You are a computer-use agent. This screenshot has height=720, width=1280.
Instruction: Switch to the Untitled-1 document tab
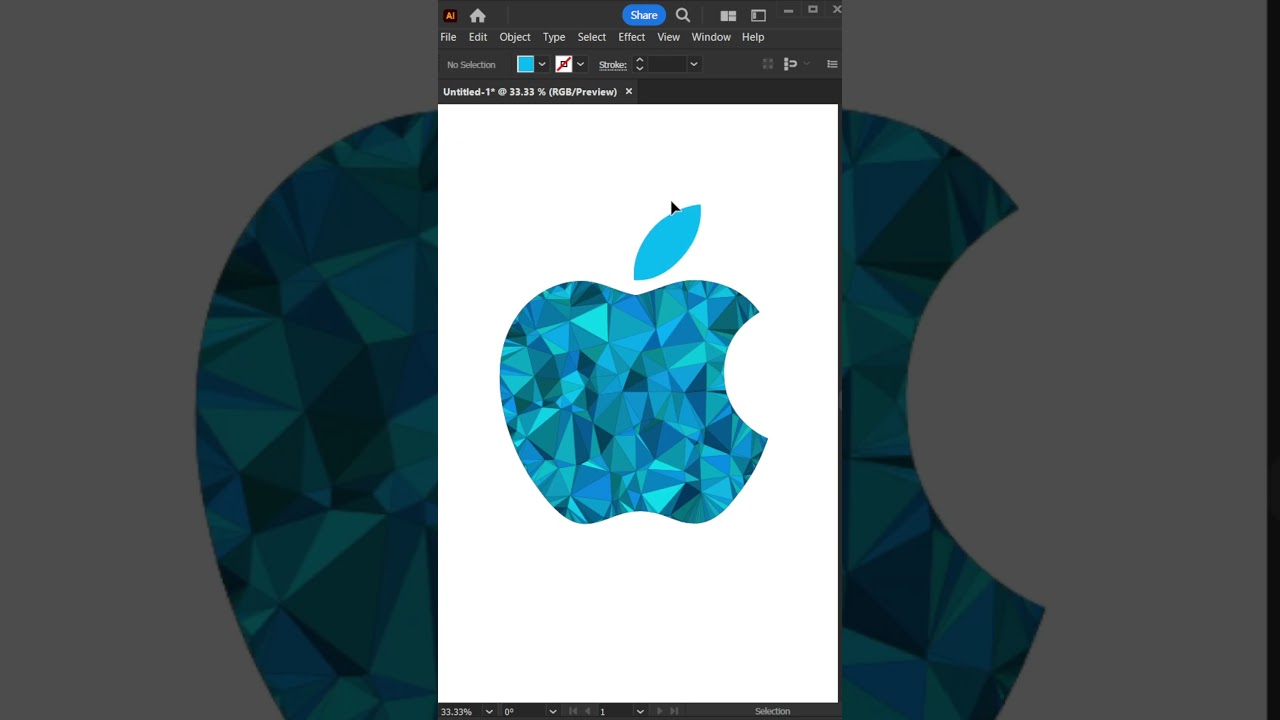pyautogui.click(x=530, y=91)
